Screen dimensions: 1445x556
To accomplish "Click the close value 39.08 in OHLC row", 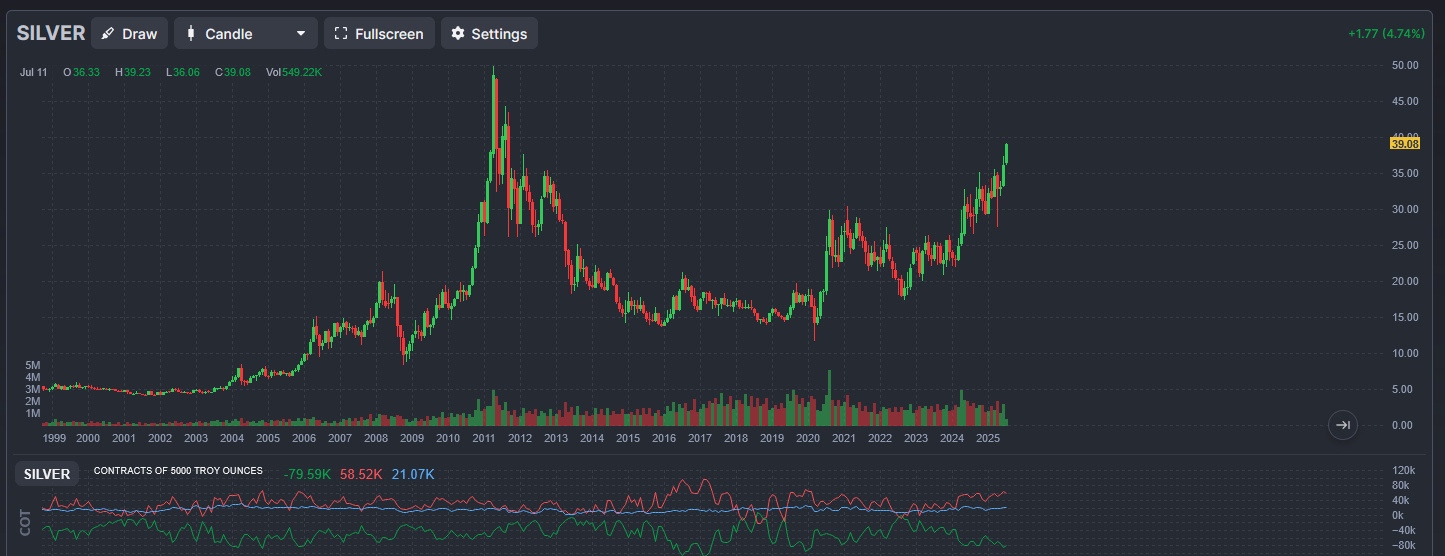I will point(237,72).
